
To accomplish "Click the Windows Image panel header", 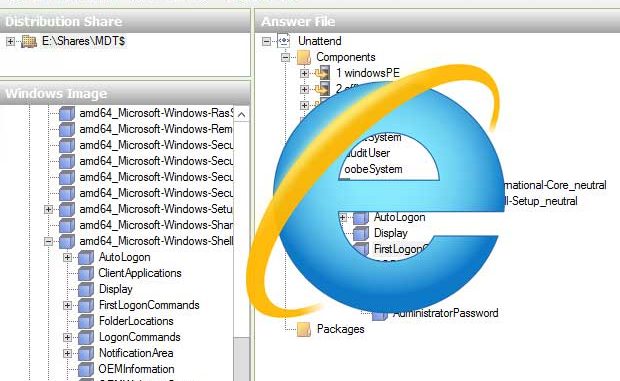I will click(x=125, y=93).
